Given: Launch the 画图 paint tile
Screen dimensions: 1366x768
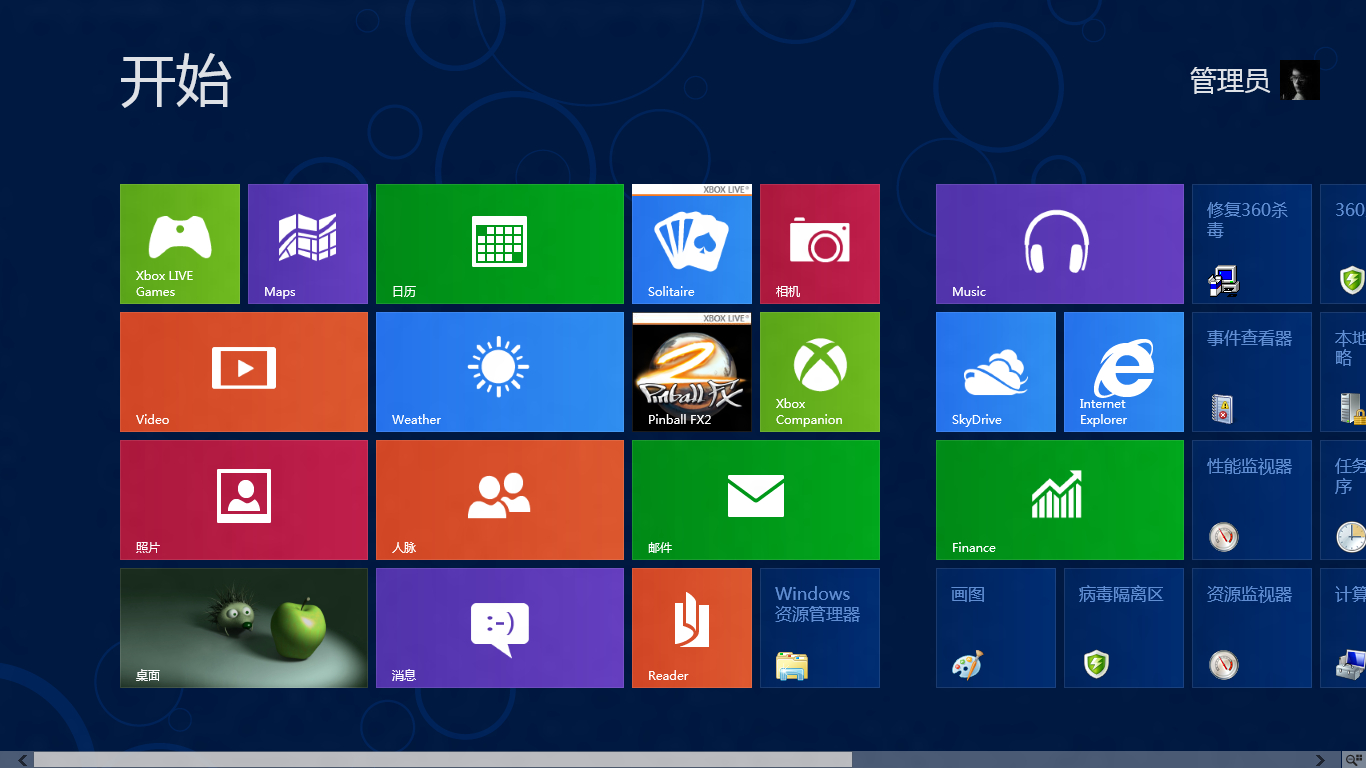Looking at the screenshot, I should 996,628.
